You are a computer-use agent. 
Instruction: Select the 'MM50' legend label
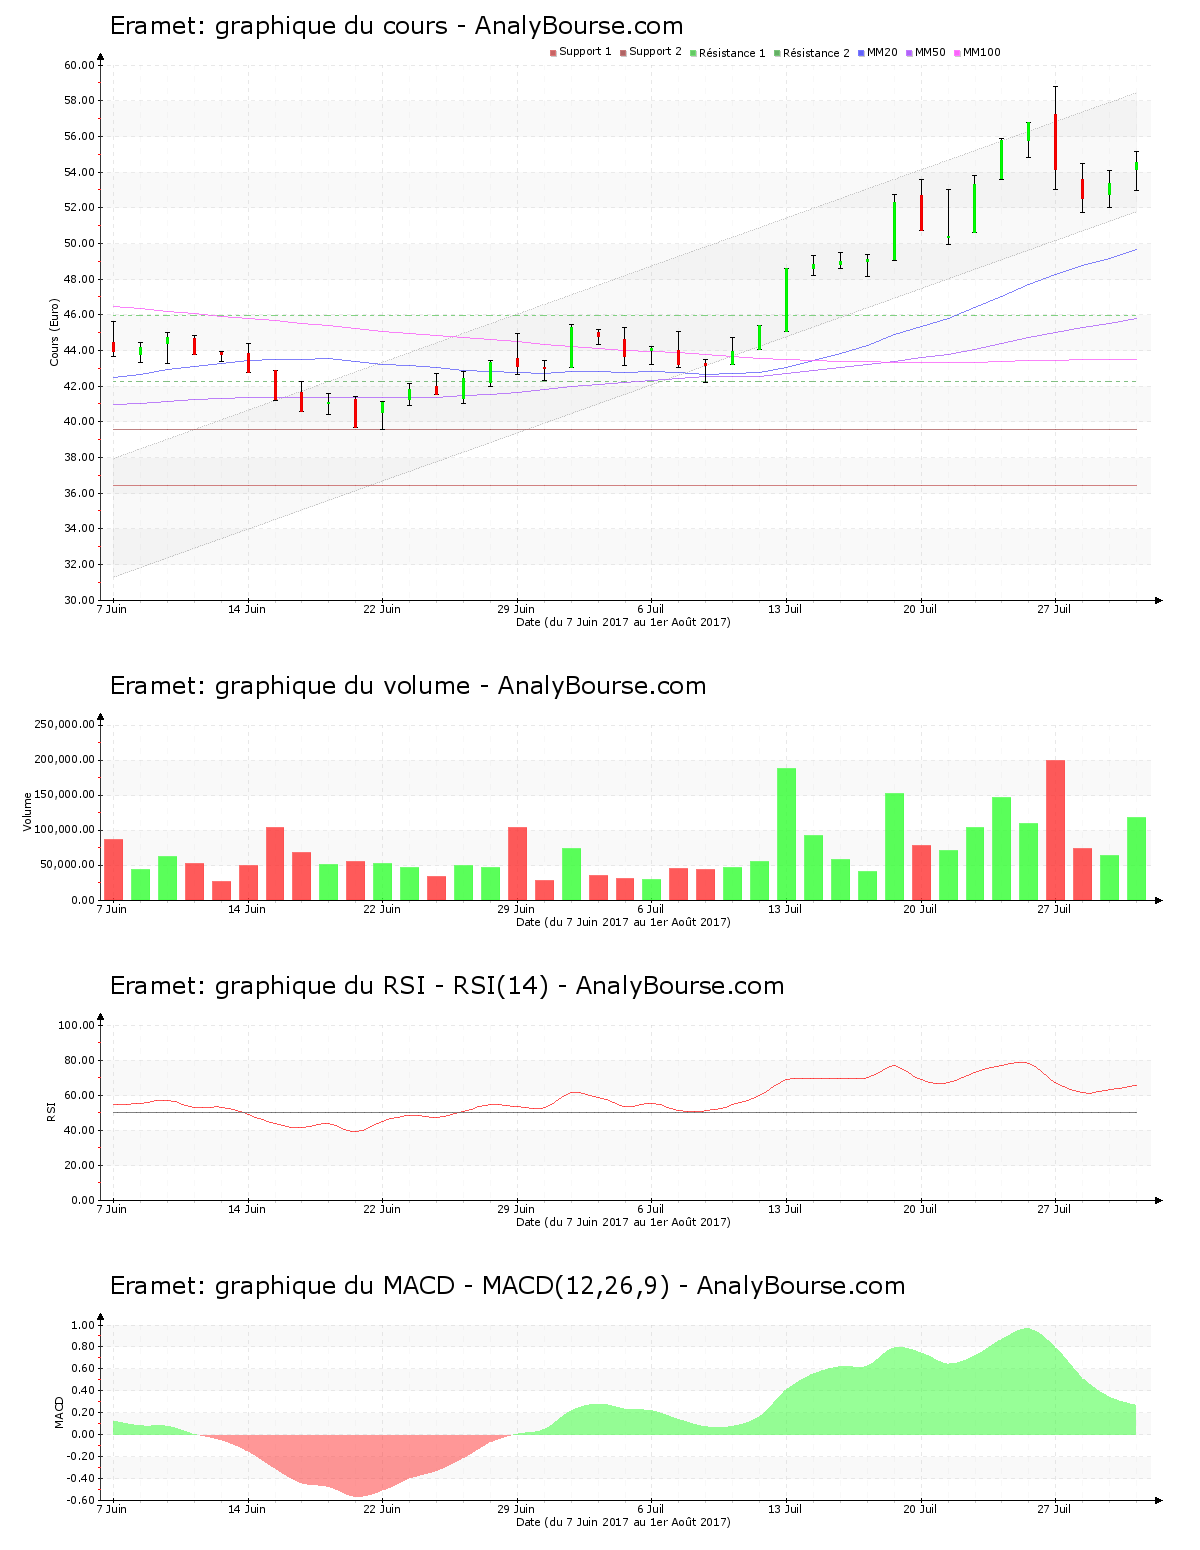tap(930, 52)
